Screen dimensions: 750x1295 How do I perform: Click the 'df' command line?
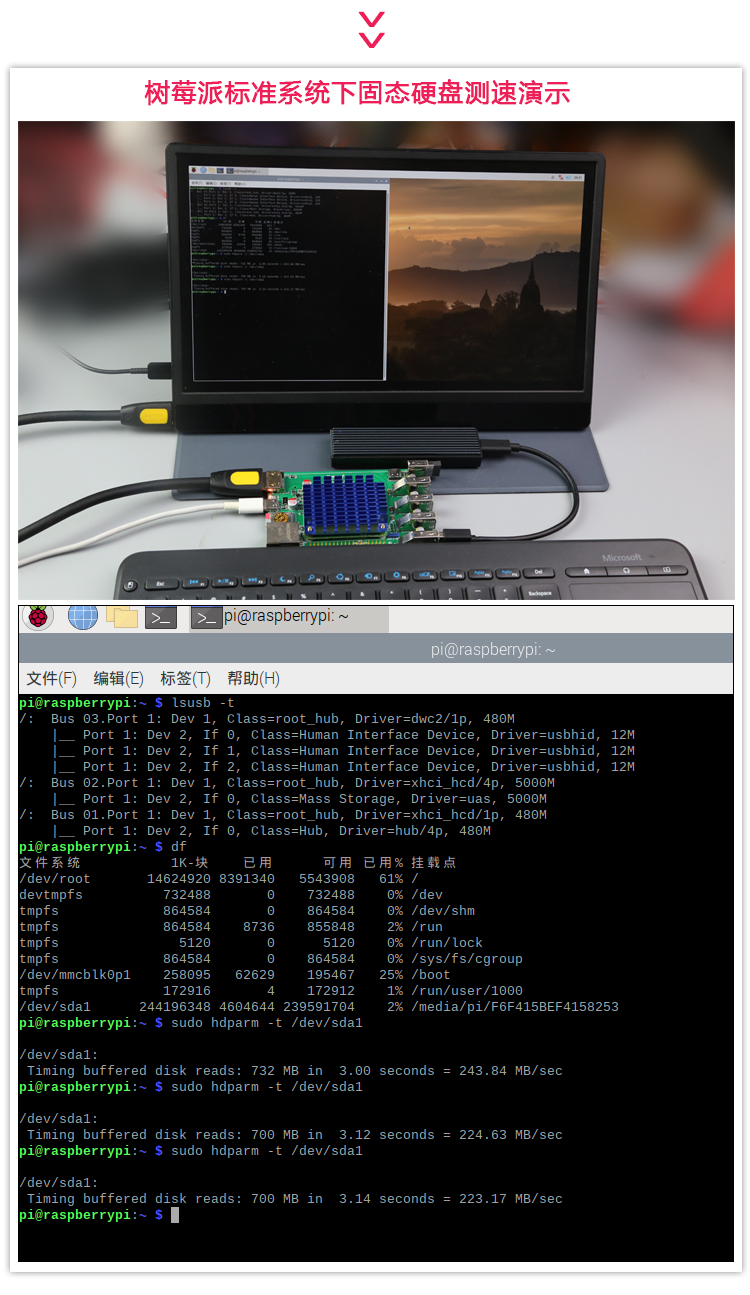tap(103, 847)
